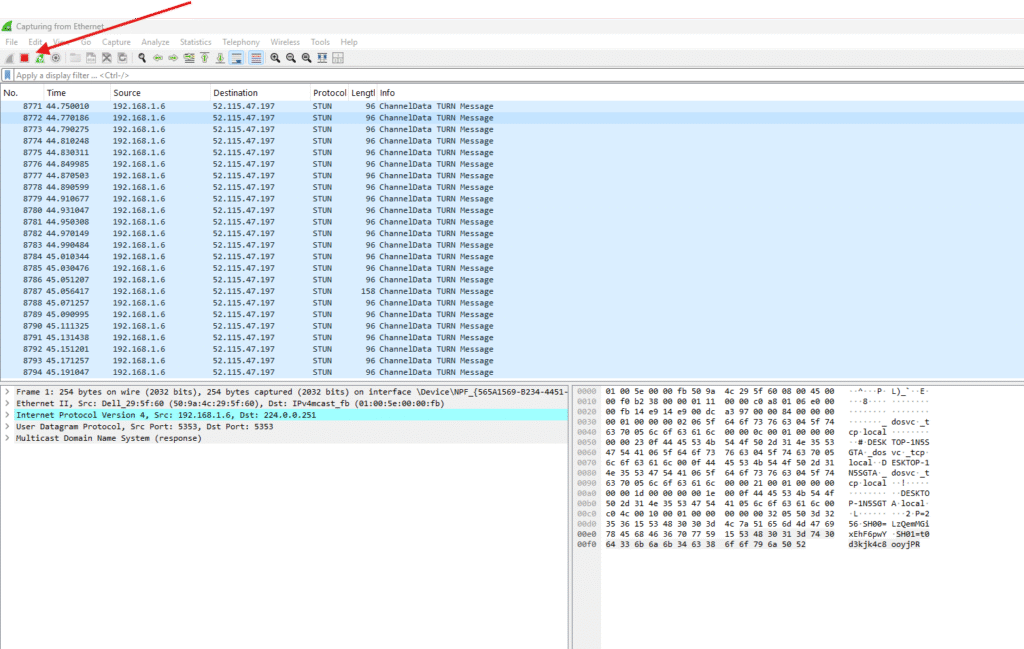Go to the first packet

[x=204, y=58]
